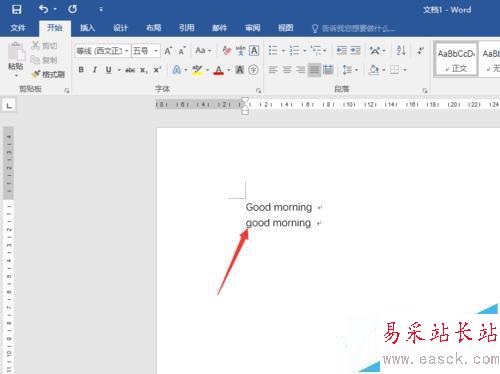This screenshot has width=500, height=374.
Task: Sort with the A-Z sort icon
Action: [x=401, y=51]
